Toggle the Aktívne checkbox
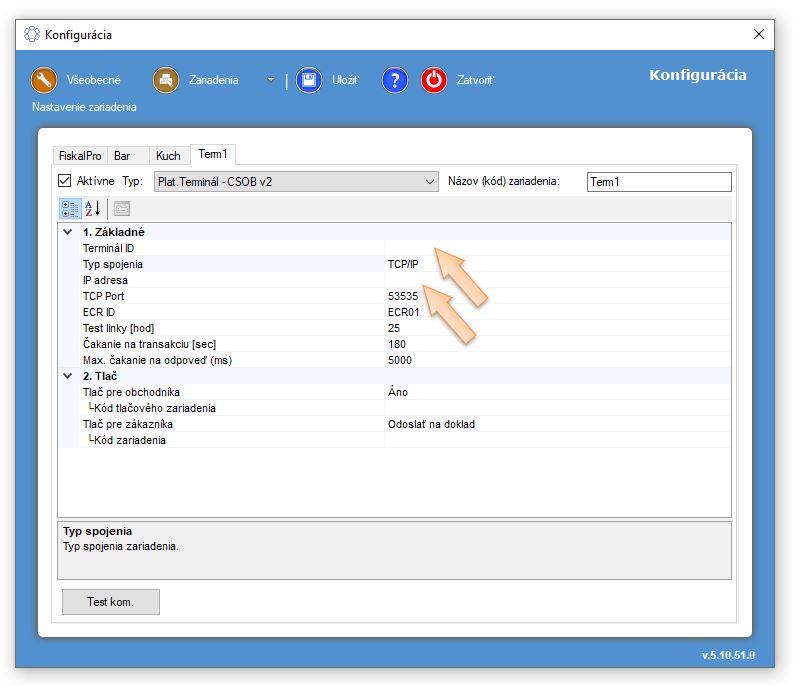 (66, 181)
